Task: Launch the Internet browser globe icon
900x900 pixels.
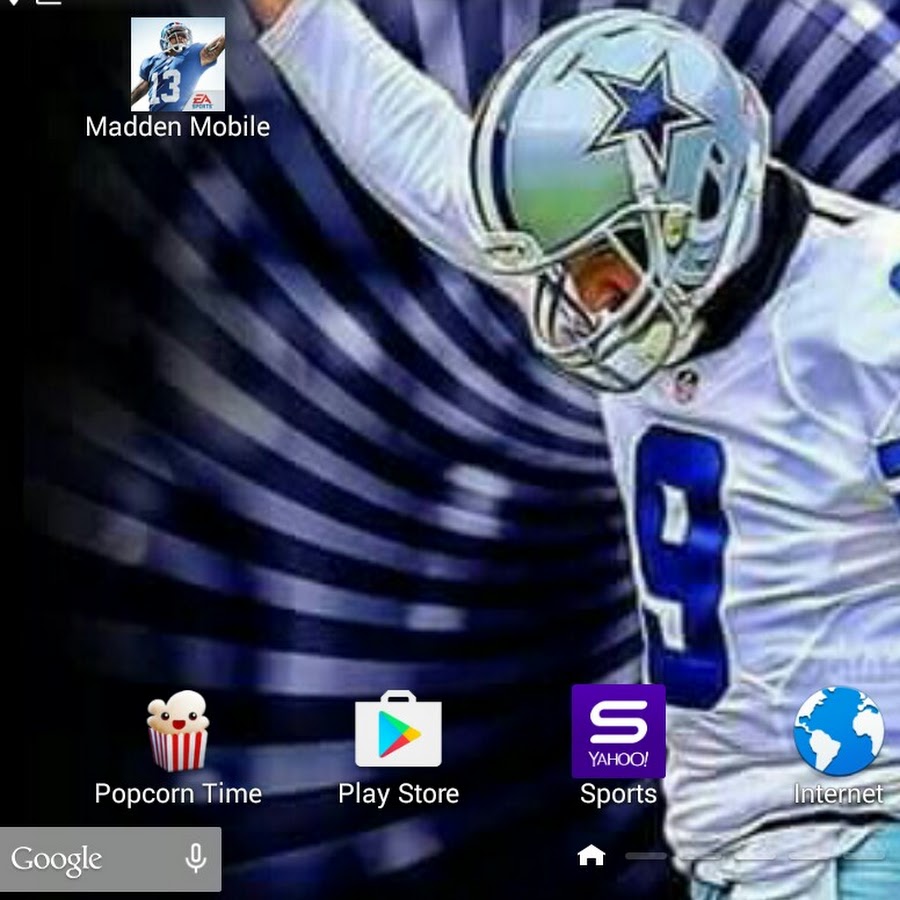Action: point(839,731)
